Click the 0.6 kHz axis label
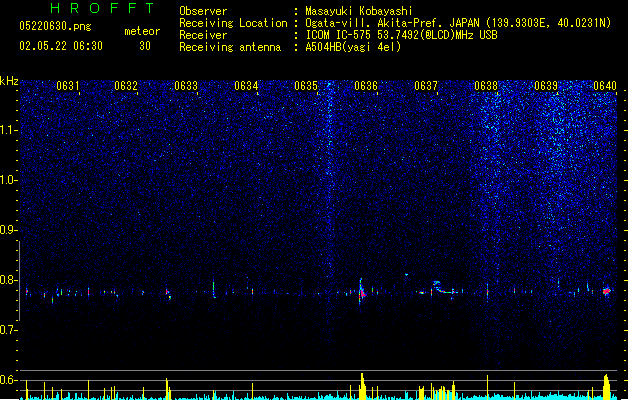The width and height of the screenshot is (629, 400). click(x=9, y=380)
